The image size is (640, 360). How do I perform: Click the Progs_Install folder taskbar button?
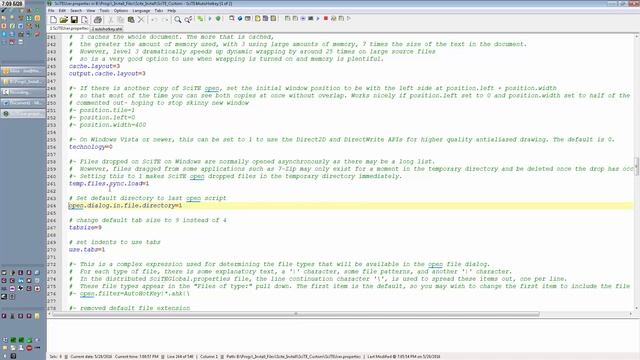(x=23, y=82)
